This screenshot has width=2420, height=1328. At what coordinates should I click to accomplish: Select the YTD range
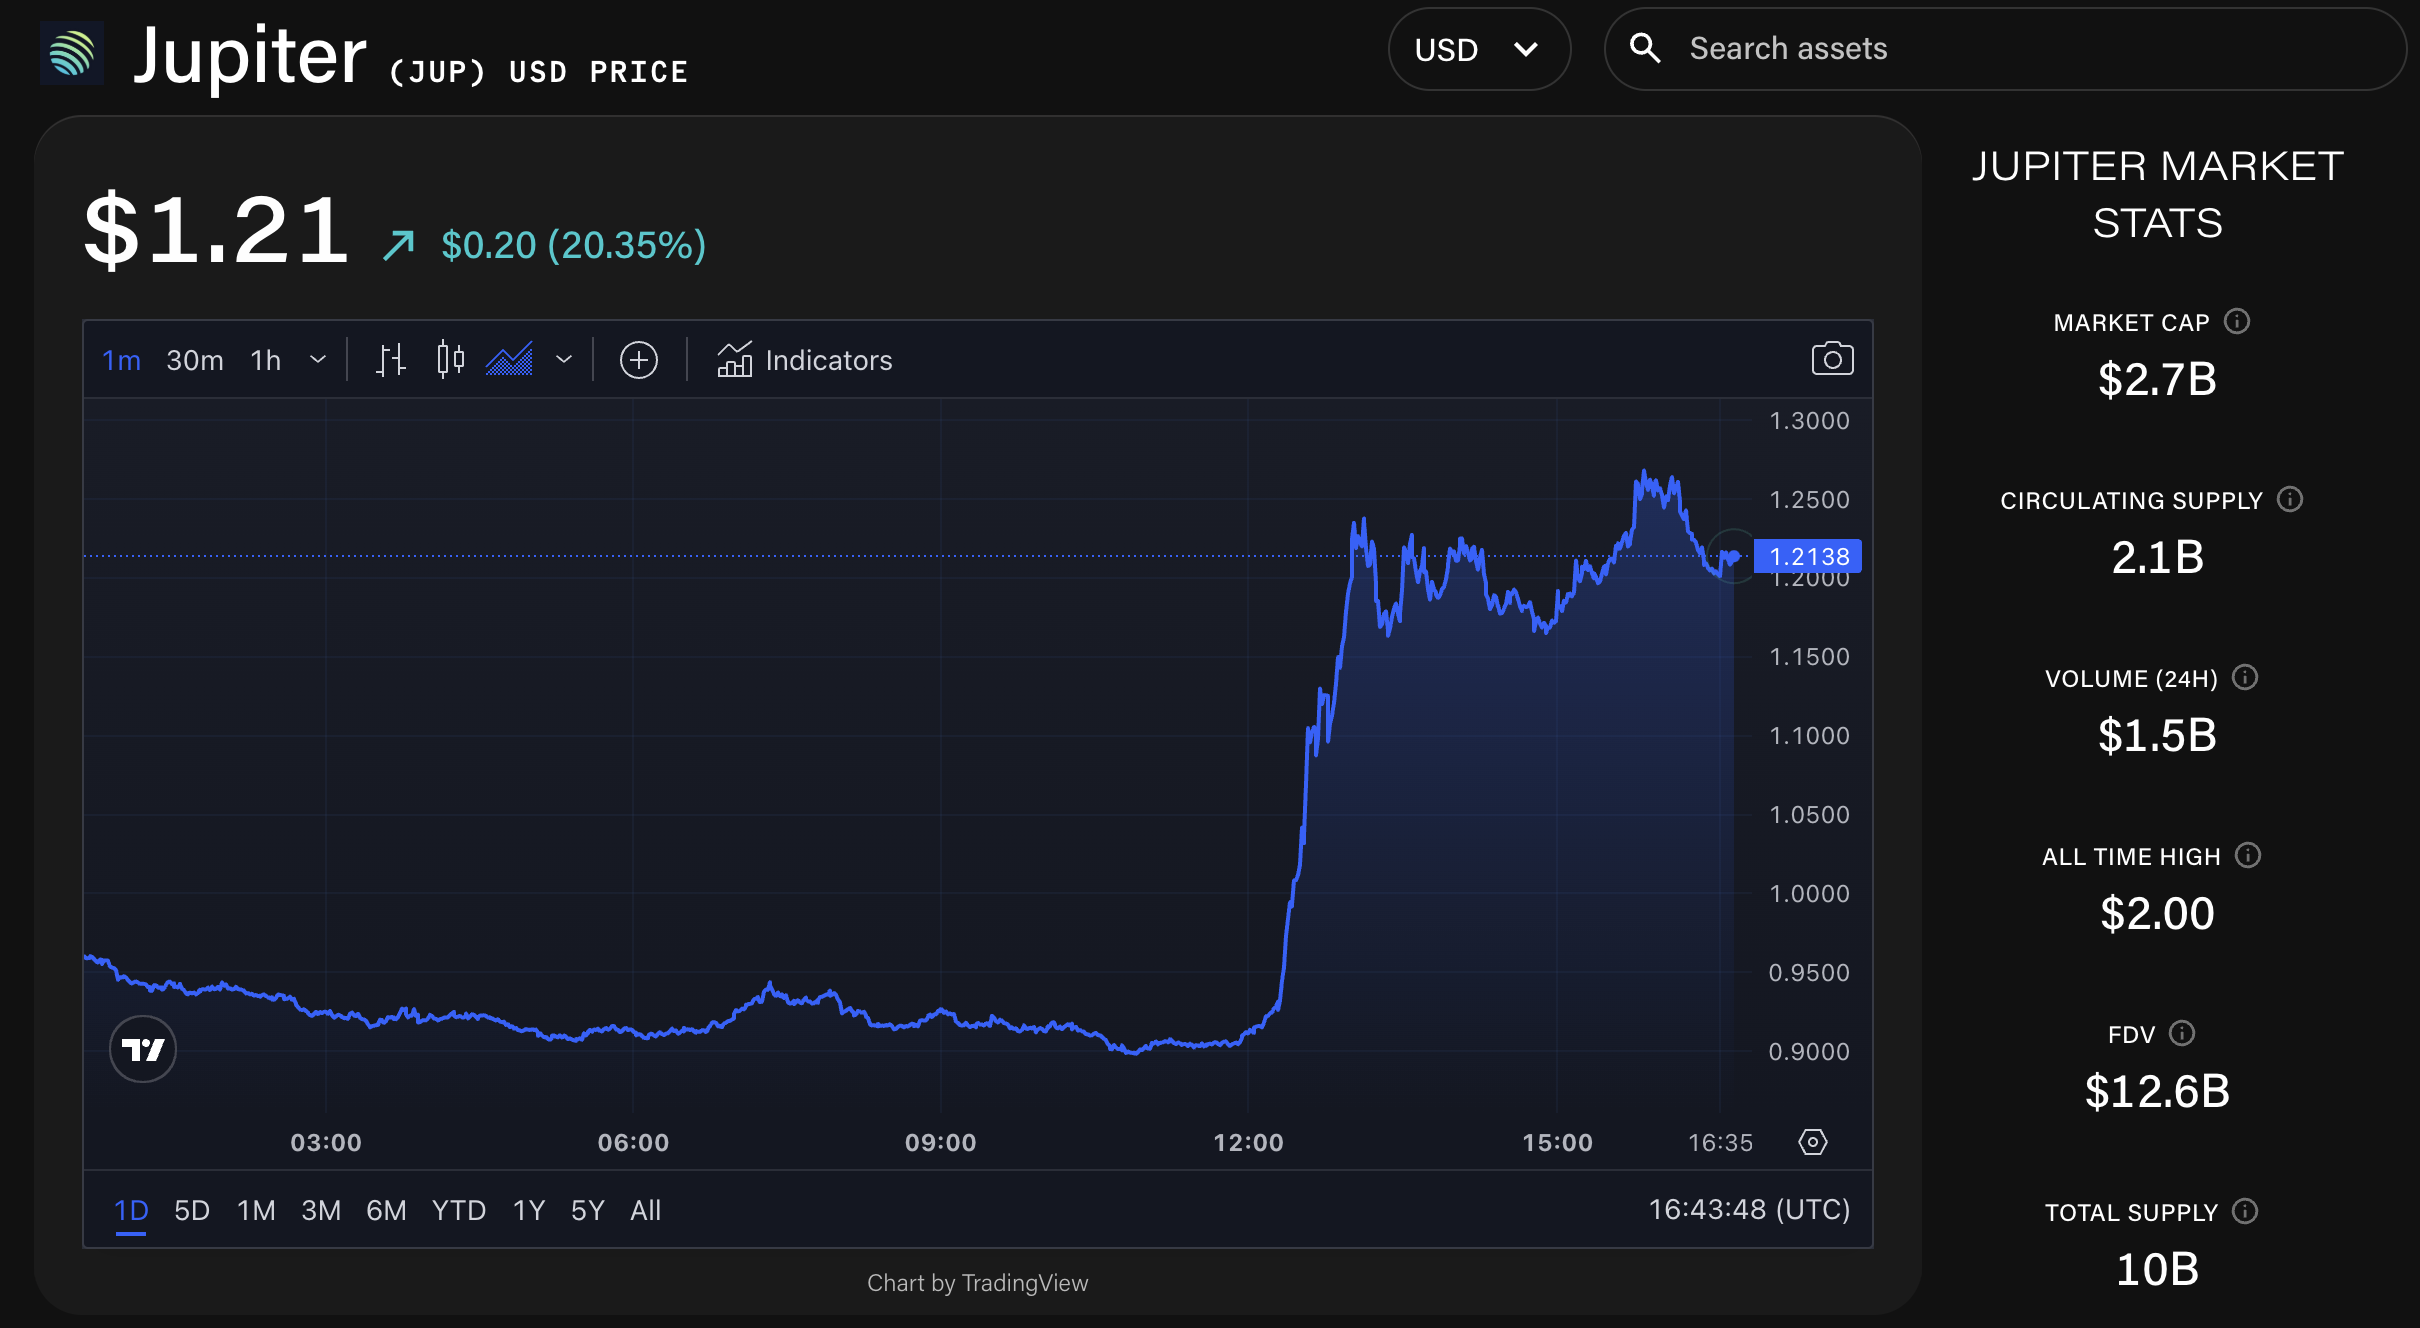[458, 1210]
